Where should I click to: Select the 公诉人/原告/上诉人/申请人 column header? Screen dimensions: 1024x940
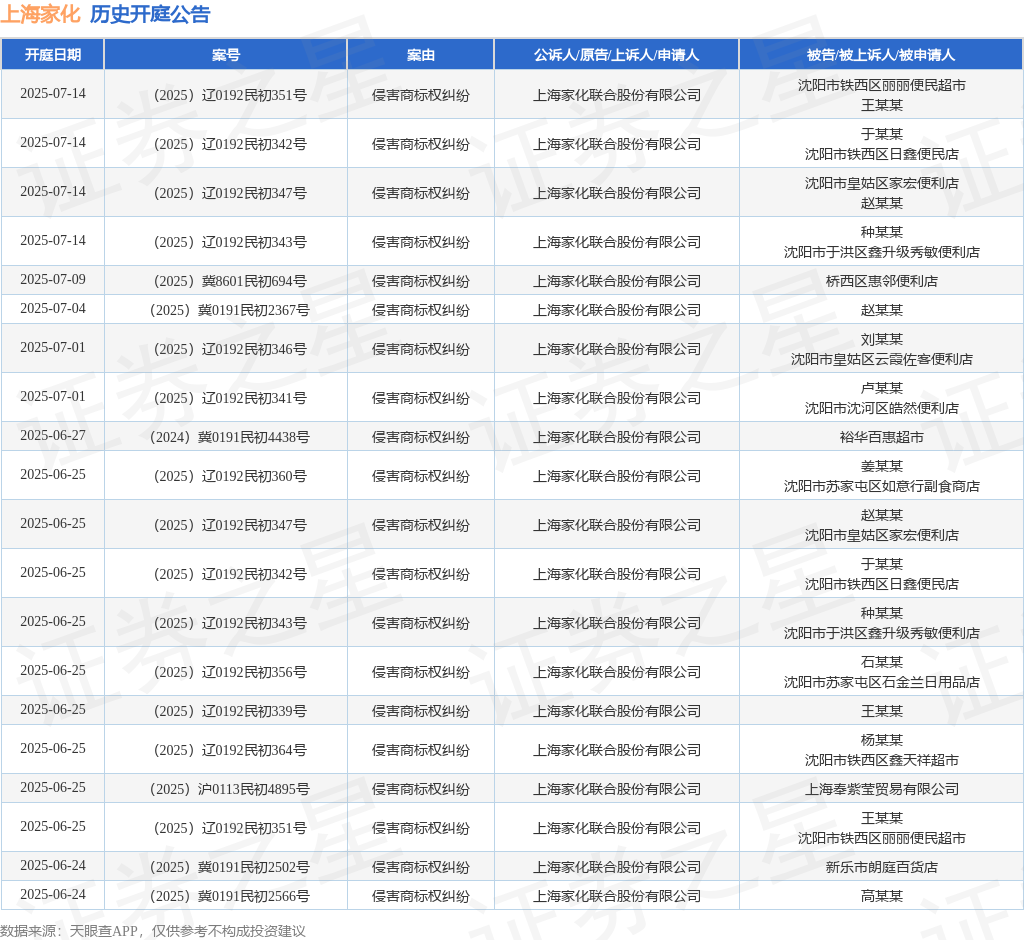(x=616, y=55)
